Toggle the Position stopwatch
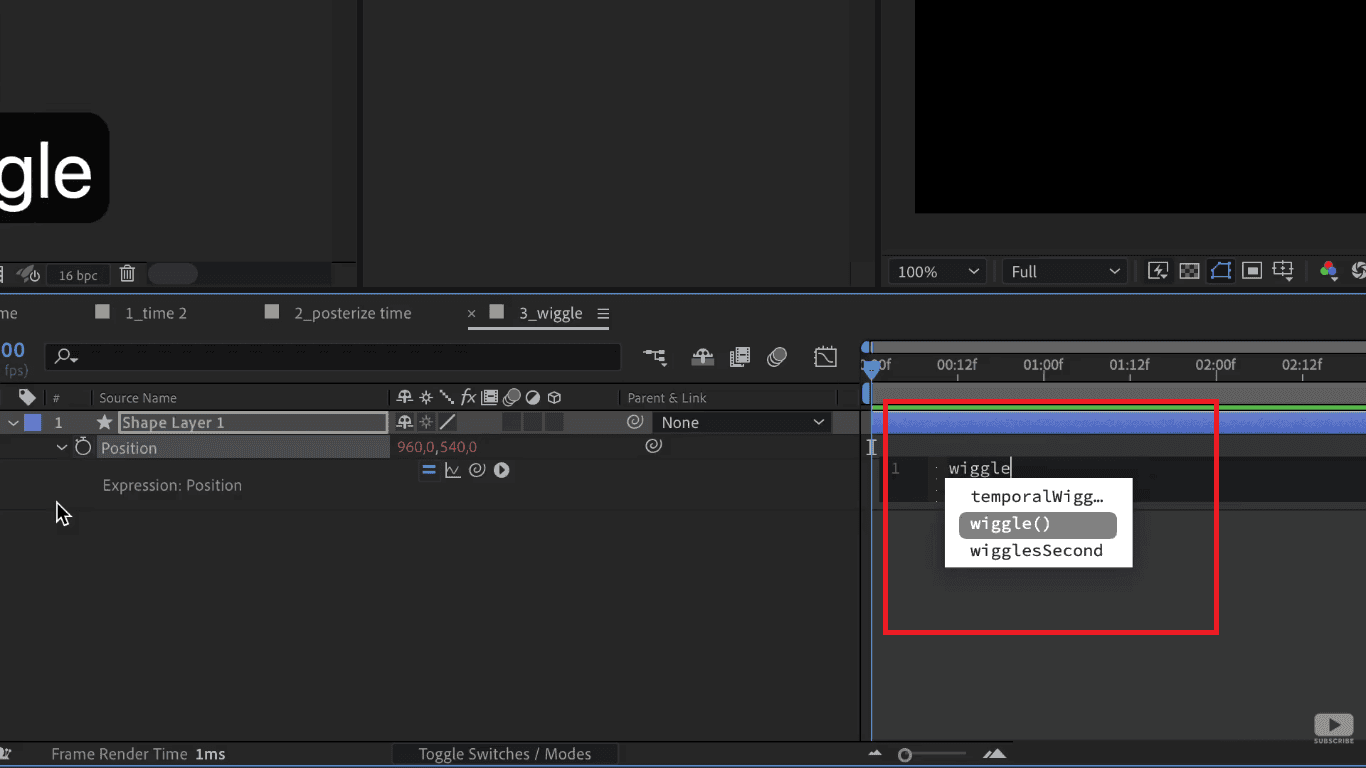The width and height of the screenshot is (1366, 768). [83, 446]
